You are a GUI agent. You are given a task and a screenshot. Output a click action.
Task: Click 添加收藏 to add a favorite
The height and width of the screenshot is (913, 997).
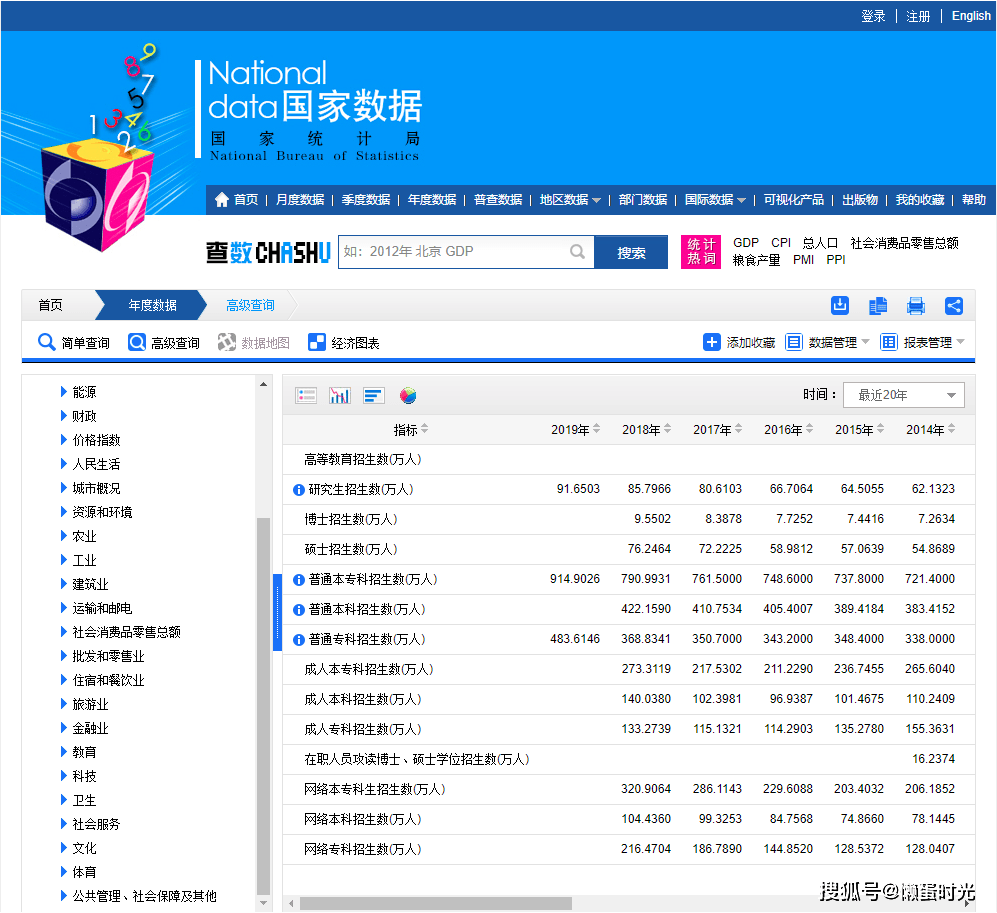coord(750,341)
